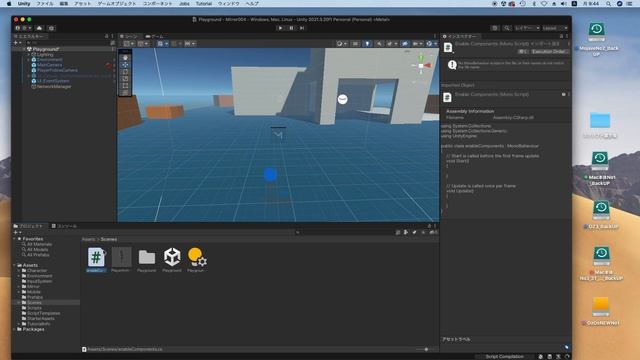Open the Layout dropdown
The width and height of the screenshot is (640, 360).
[555, 28]
